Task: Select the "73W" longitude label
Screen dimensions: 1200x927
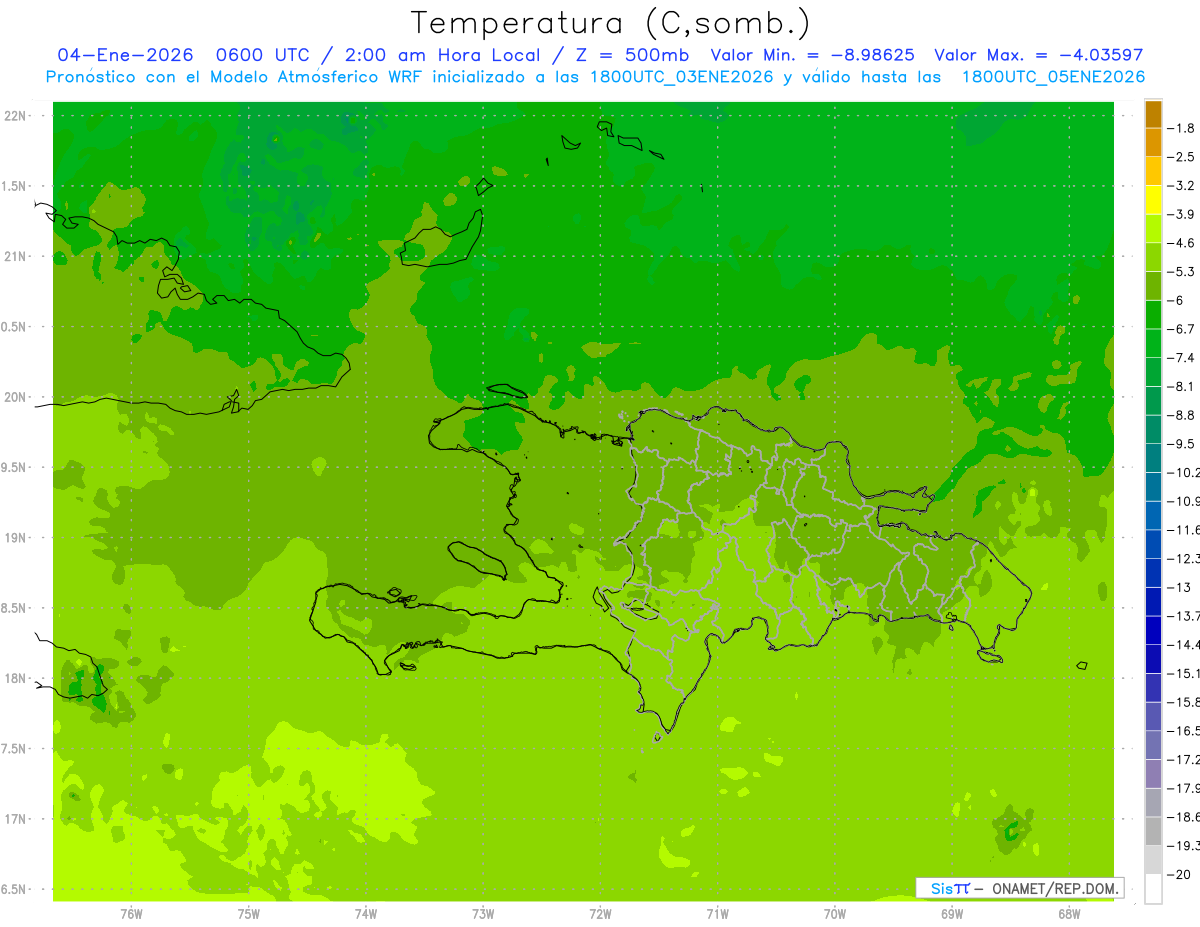Action: (x=483, y=914)
